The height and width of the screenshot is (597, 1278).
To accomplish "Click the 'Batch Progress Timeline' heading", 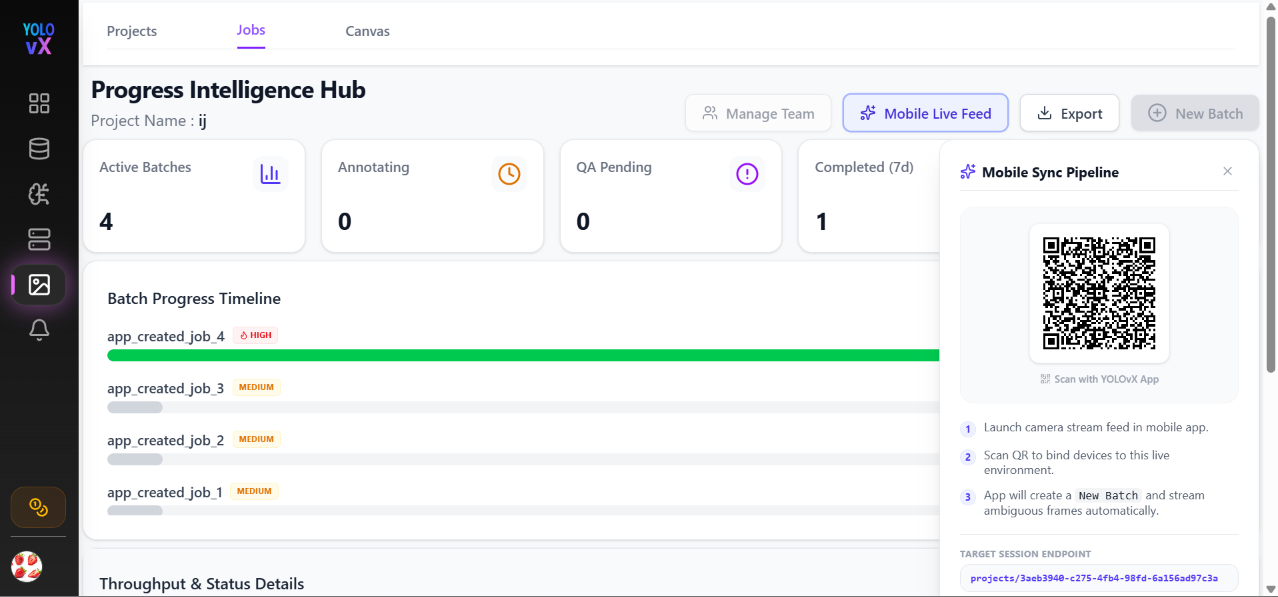I will [x=194, y=298].
